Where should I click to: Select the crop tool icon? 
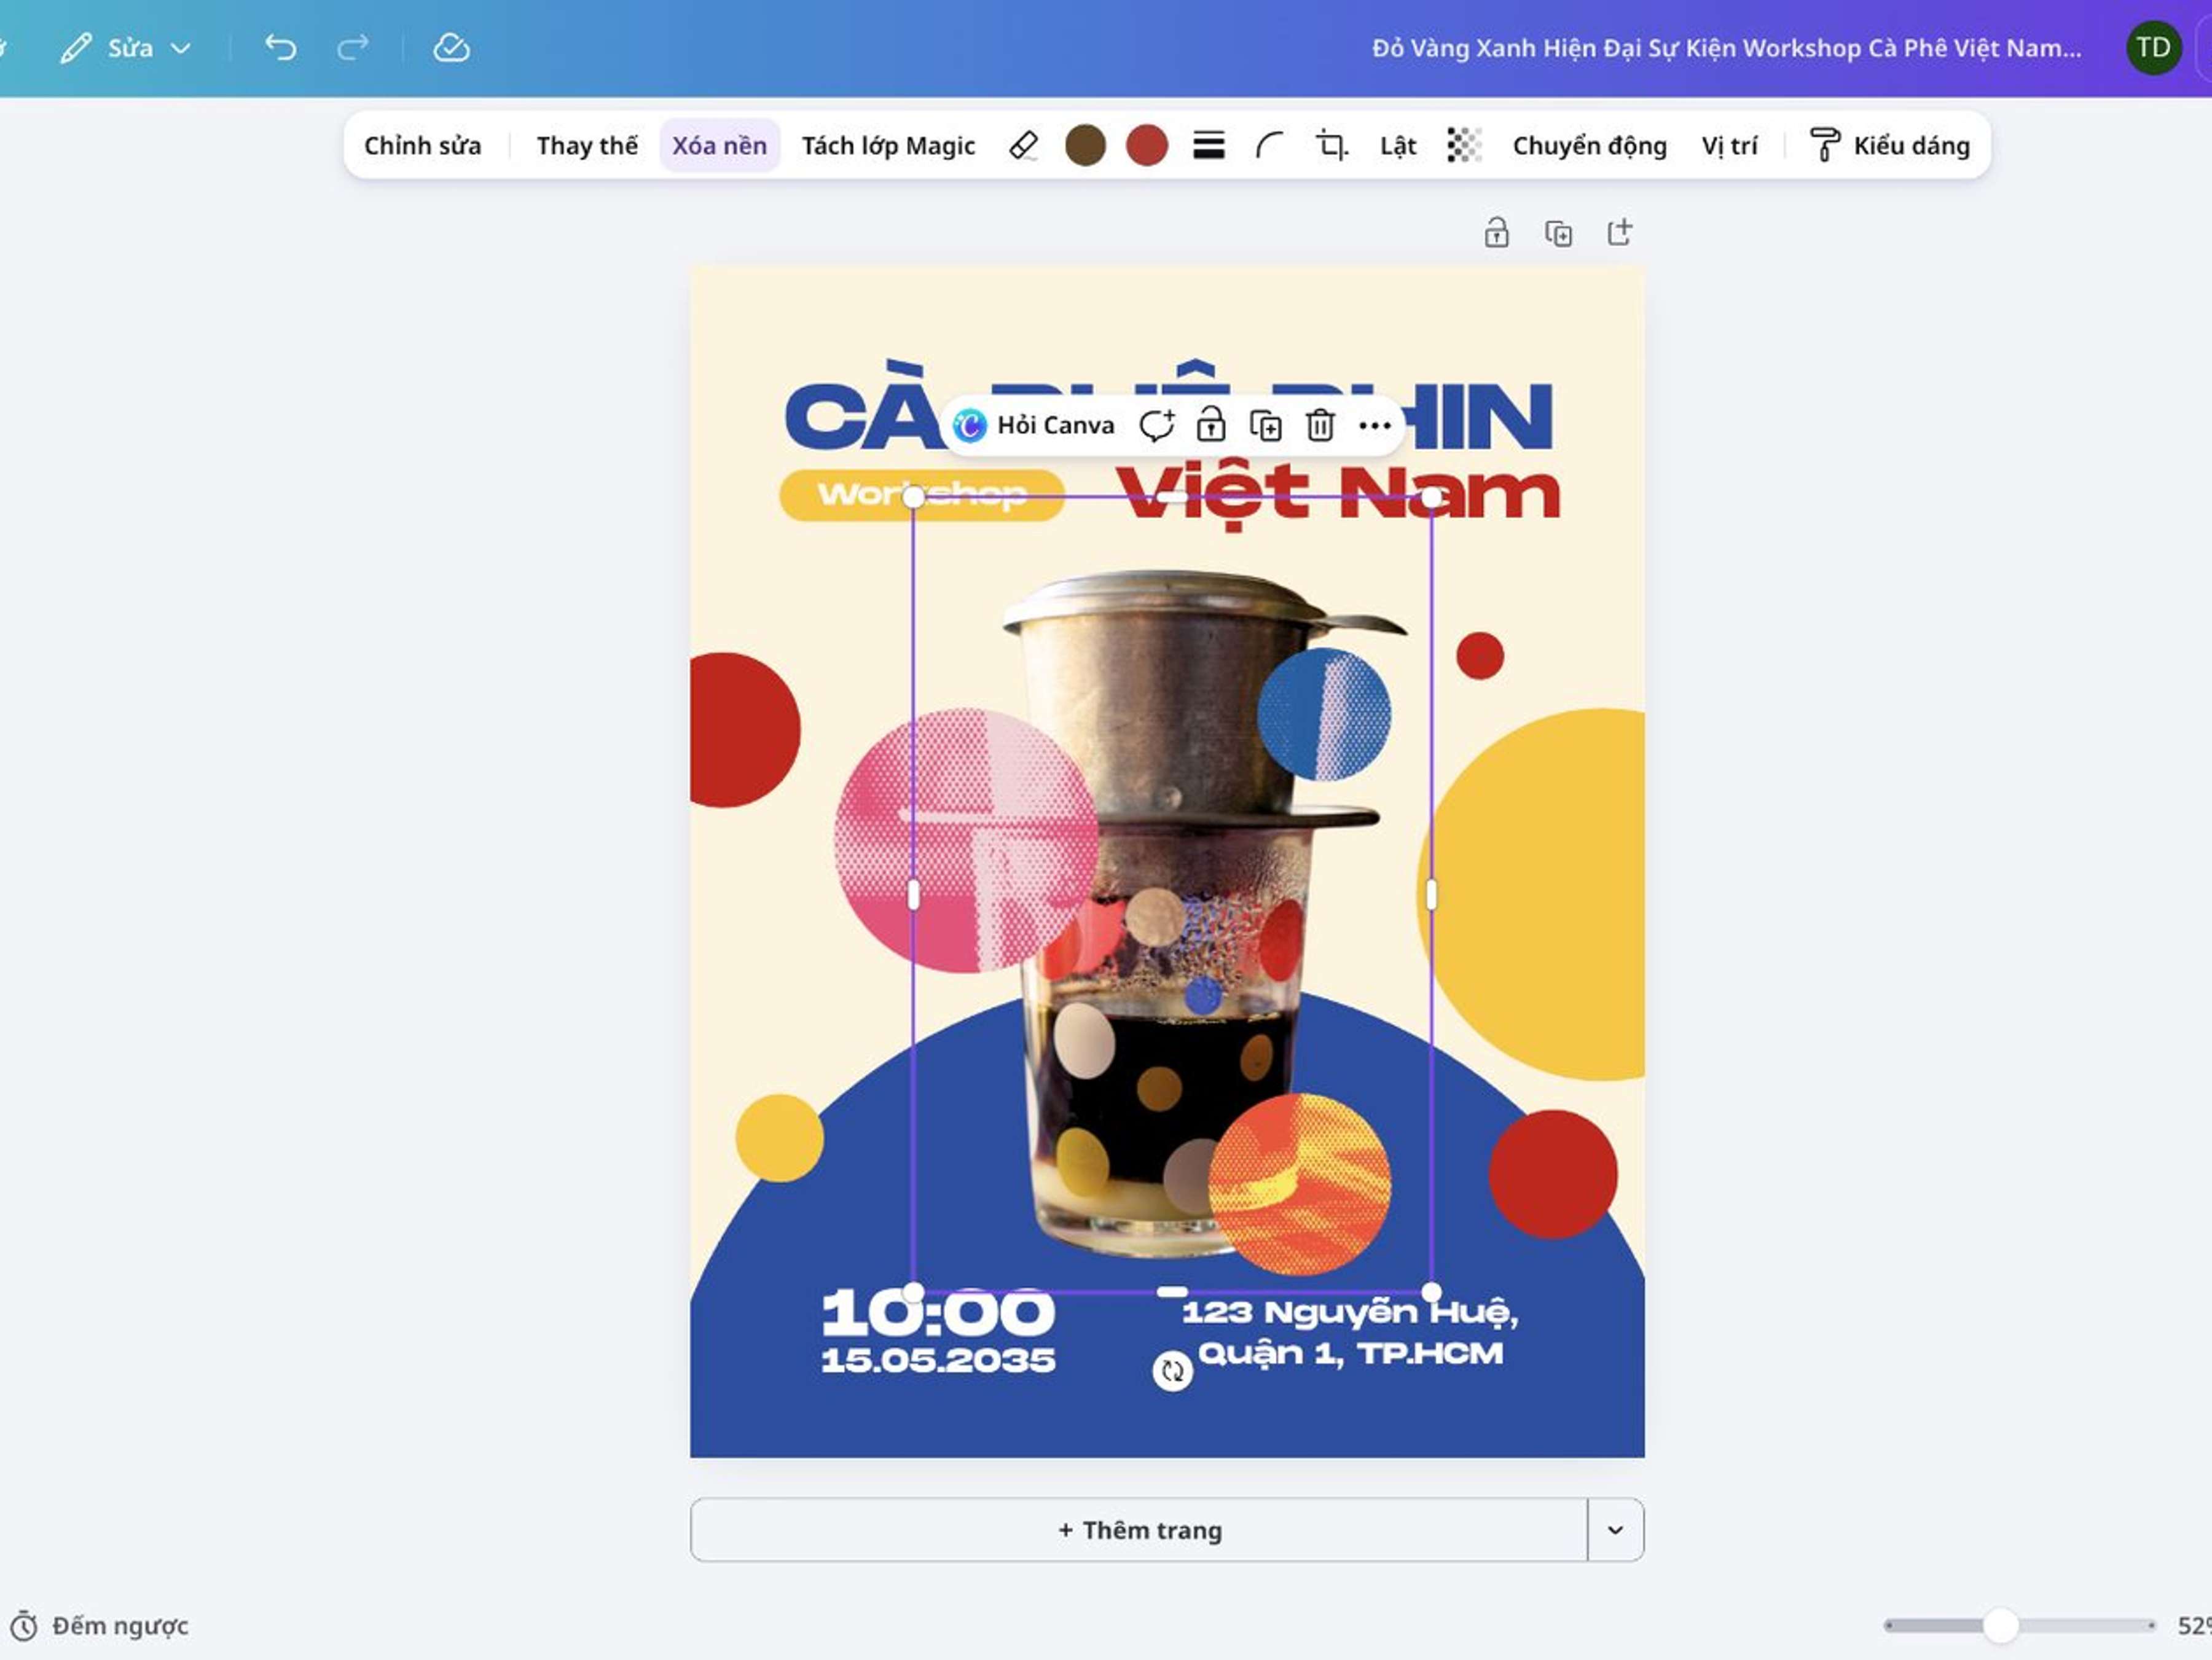[1331, 145]
